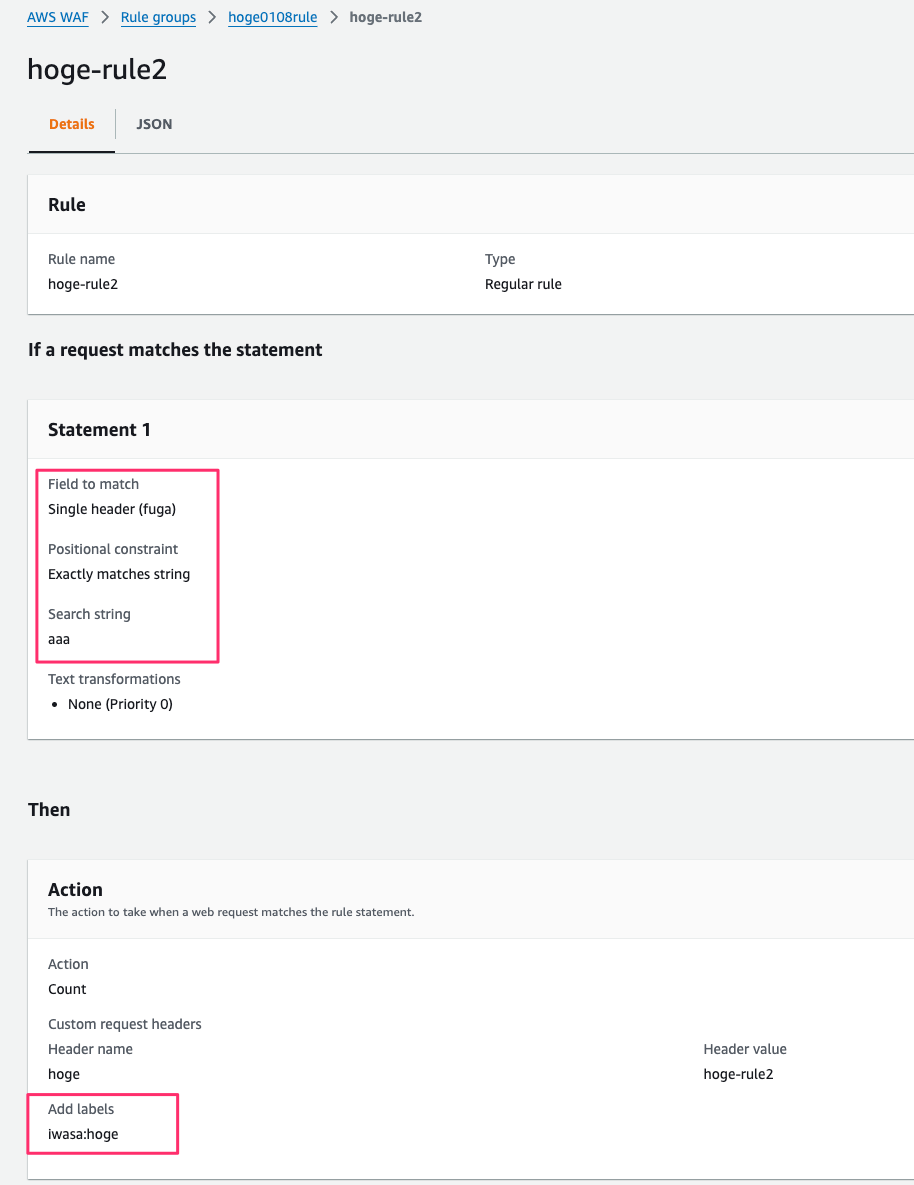Navigate to the hoge0108rule breadcrumb link
Image resolution: width=914 pixels, height=1185 pixels.
point(272,17)
